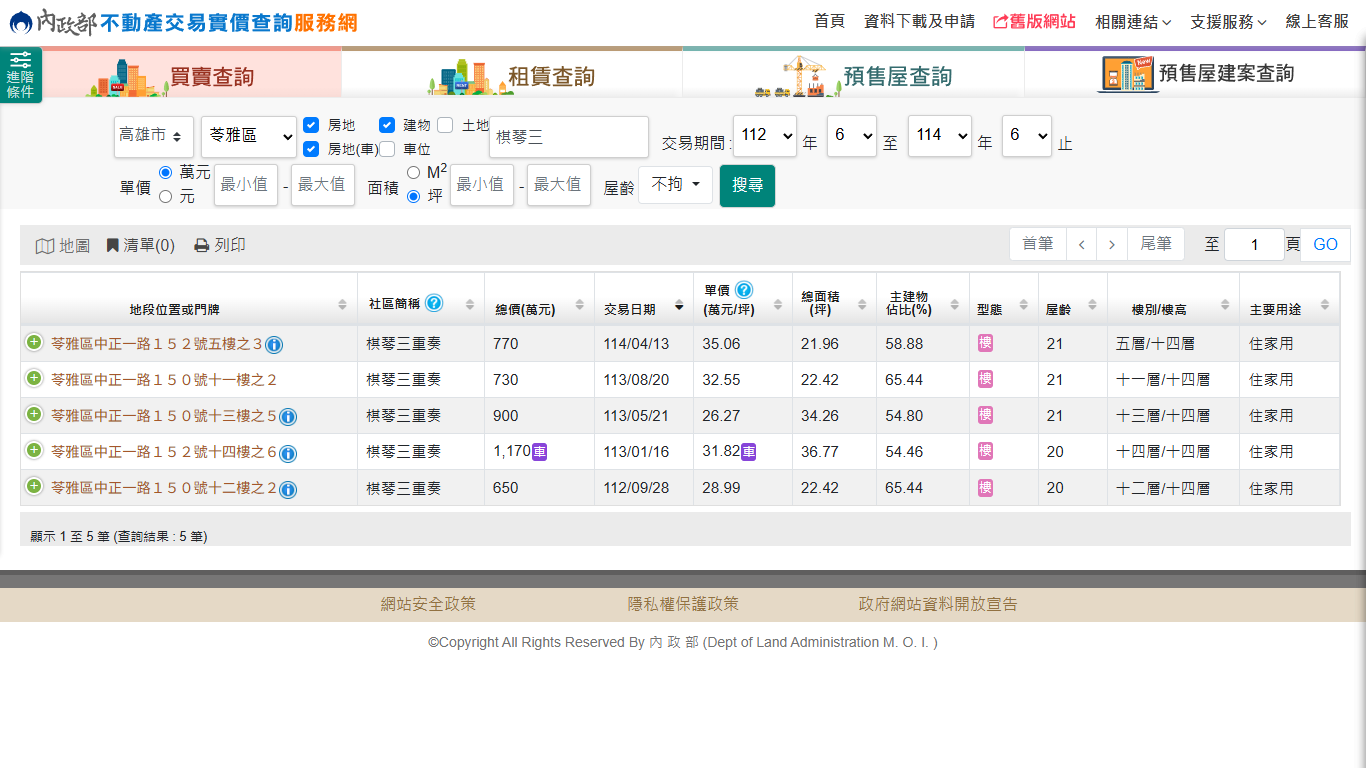The width and height of the screenshot is (1366, 768).
Task: Sort by 交易日期 column arrow
Action: (x=679, y=306)
